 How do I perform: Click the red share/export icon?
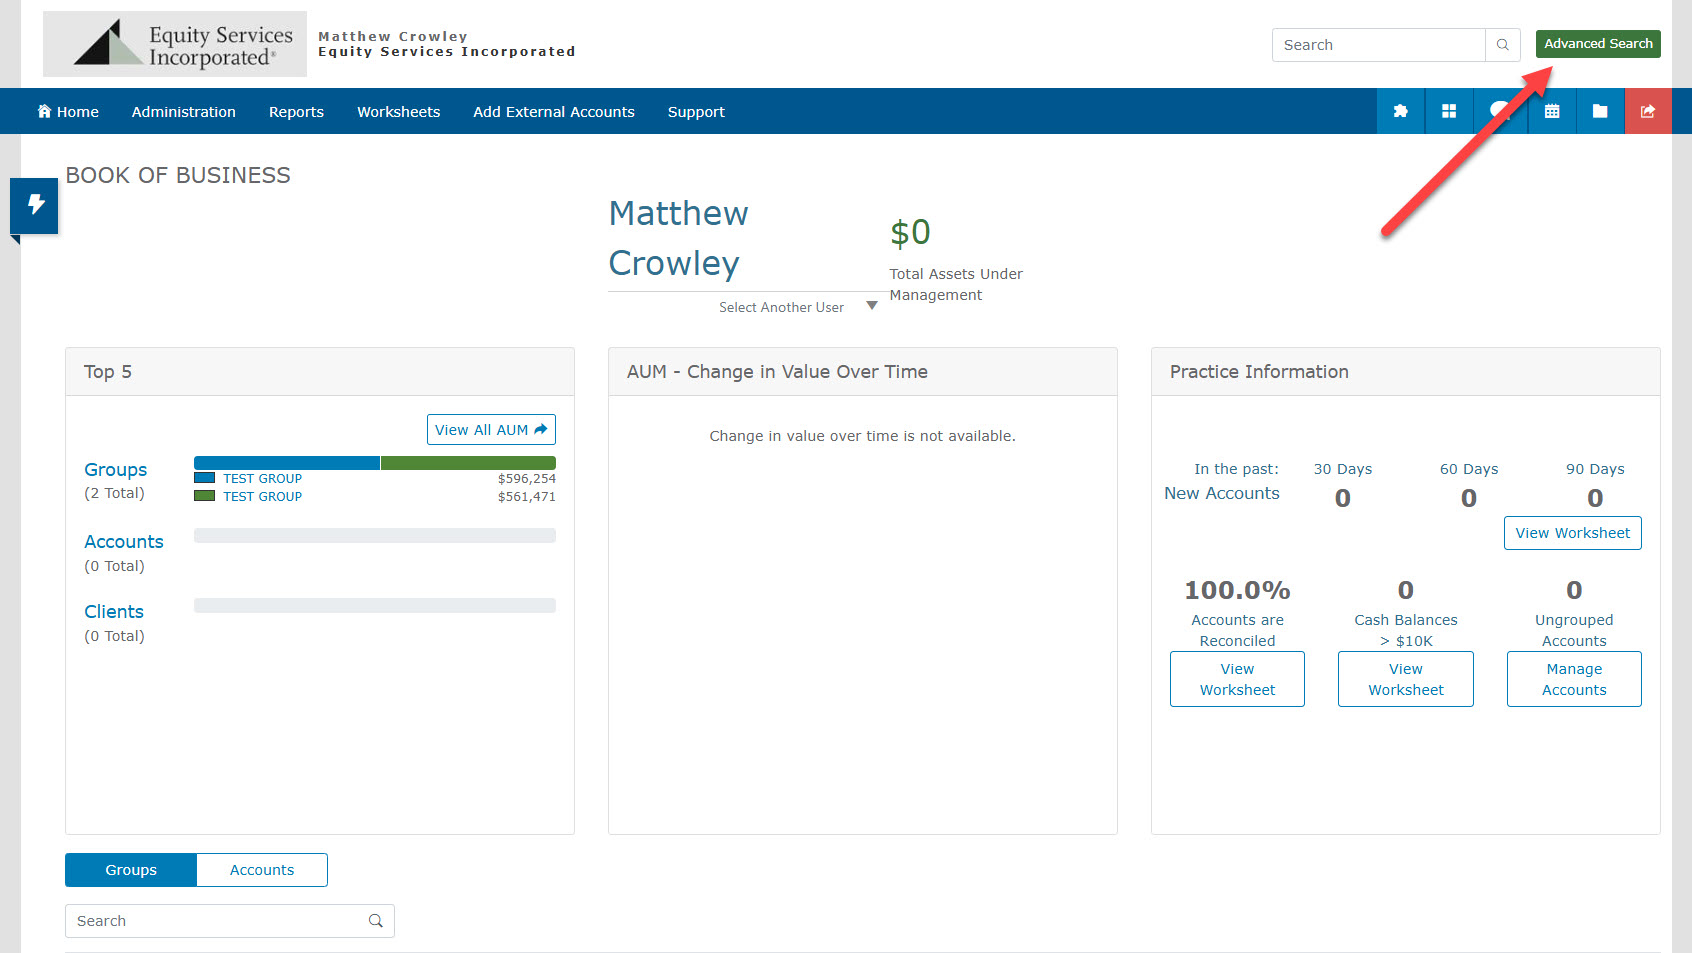pyautogui.click(x=1648, y=111)
